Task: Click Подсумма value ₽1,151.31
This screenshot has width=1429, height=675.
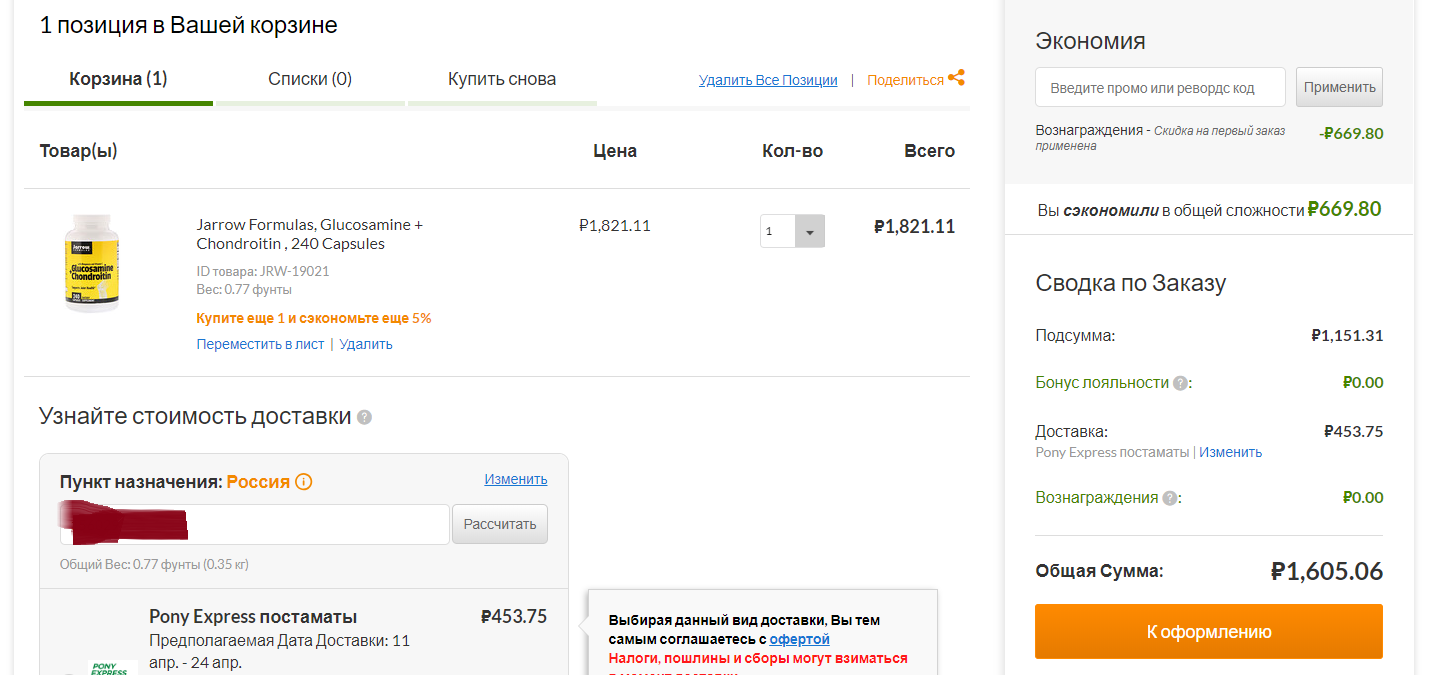Action: coord(1347,336)
